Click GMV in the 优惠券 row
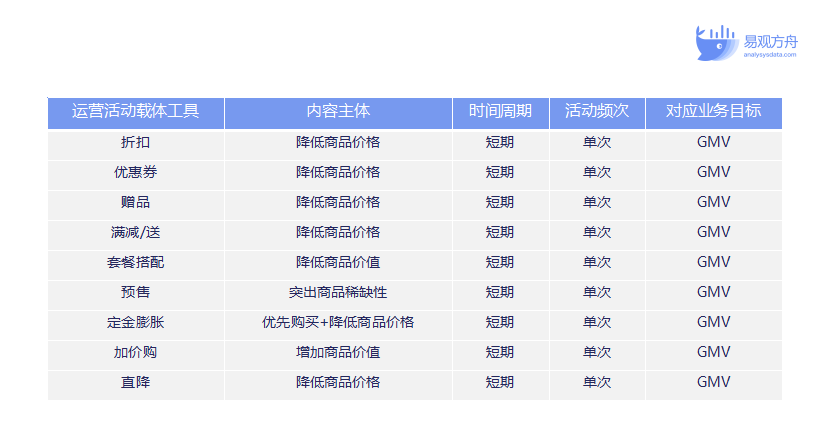This screenshot has height=433, width=832. click(713, 171)
